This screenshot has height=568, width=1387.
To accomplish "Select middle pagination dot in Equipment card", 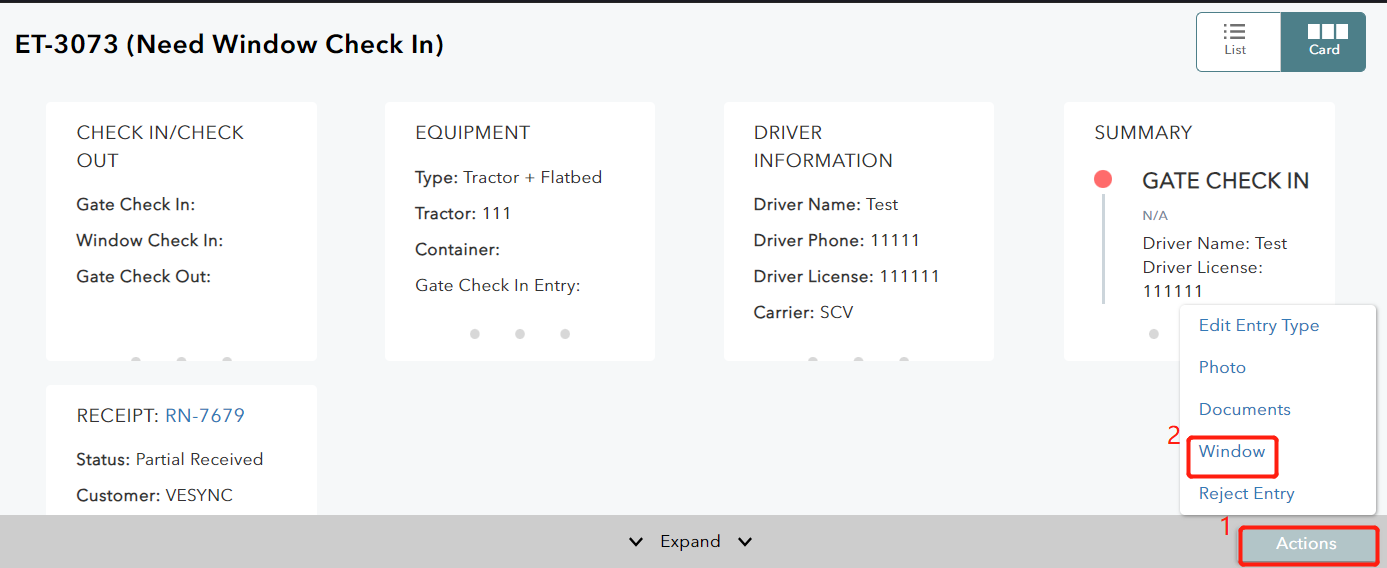I will [x=520, y=334].
